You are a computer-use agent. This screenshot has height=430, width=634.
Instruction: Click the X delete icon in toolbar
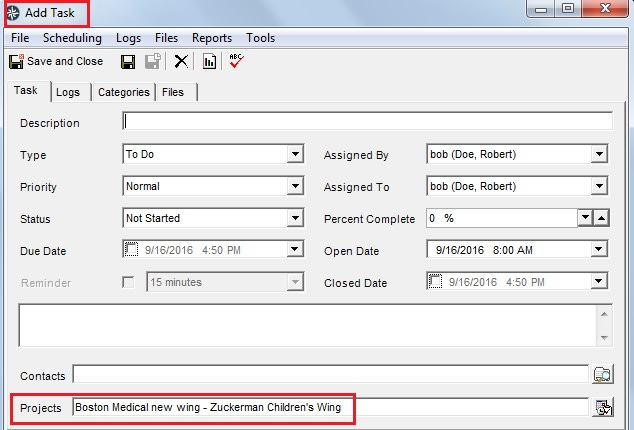click(x=181, y=62)
